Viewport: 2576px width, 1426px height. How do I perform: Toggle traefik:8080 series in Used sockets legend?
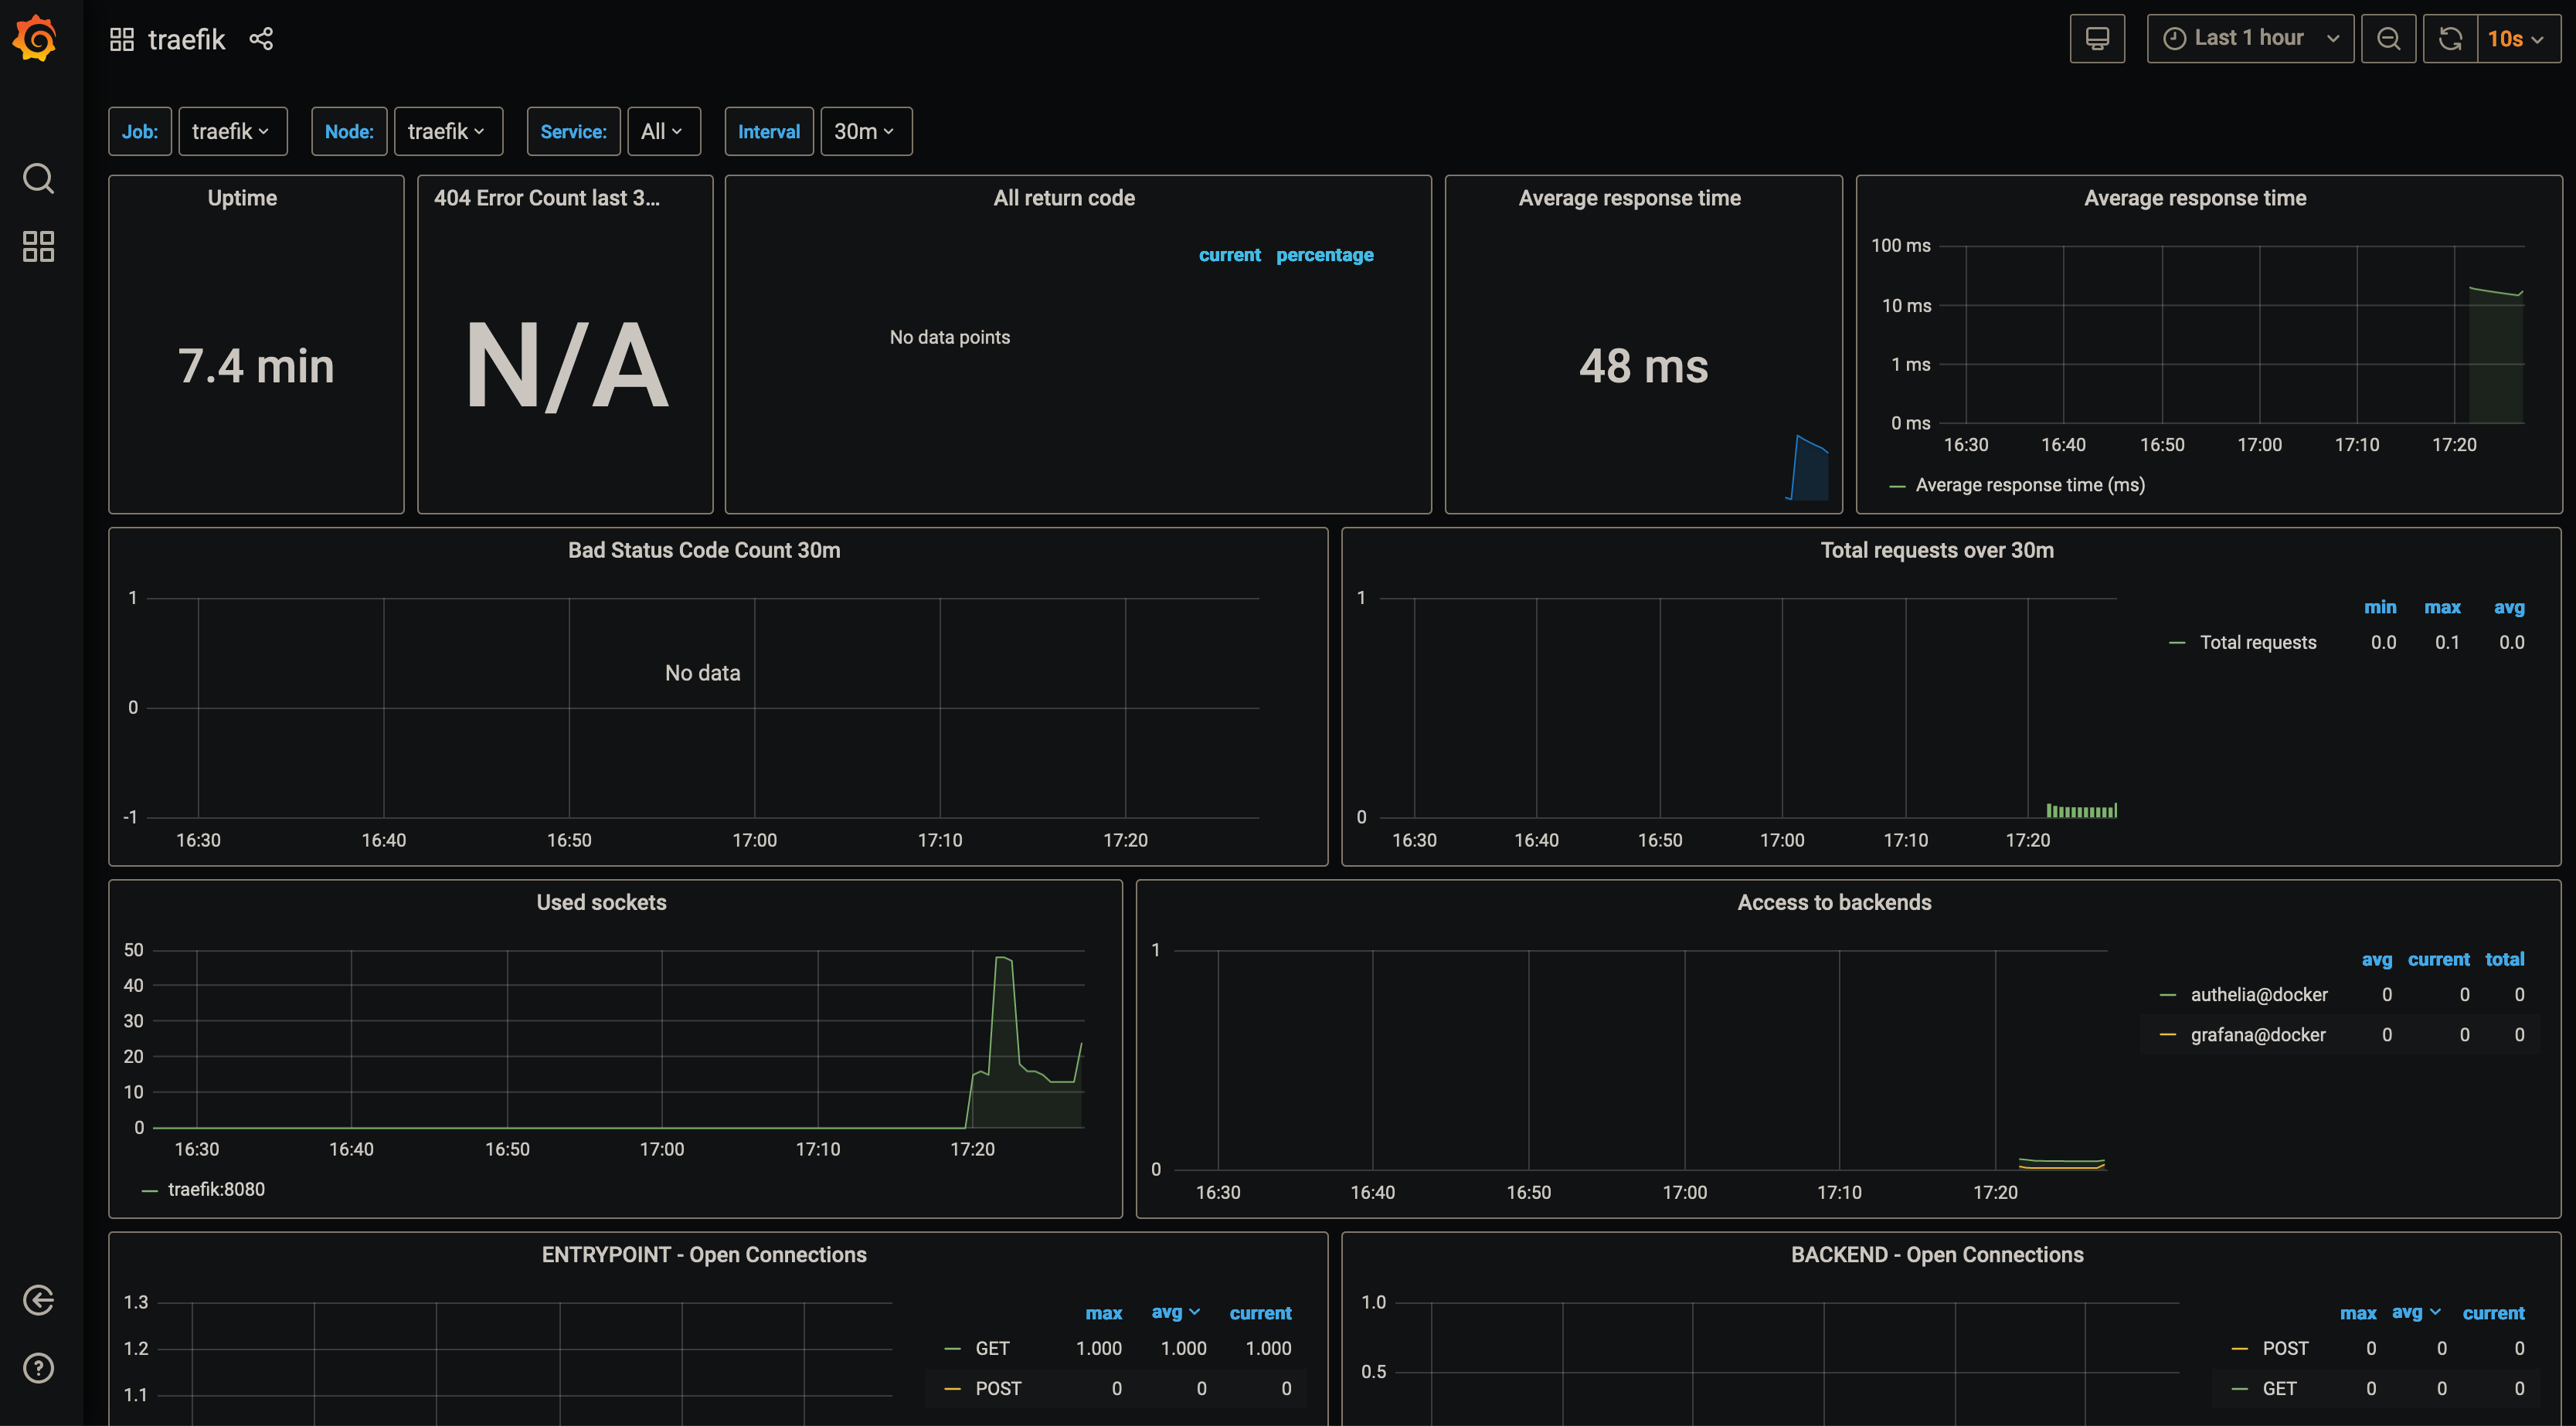[216, 1189]
